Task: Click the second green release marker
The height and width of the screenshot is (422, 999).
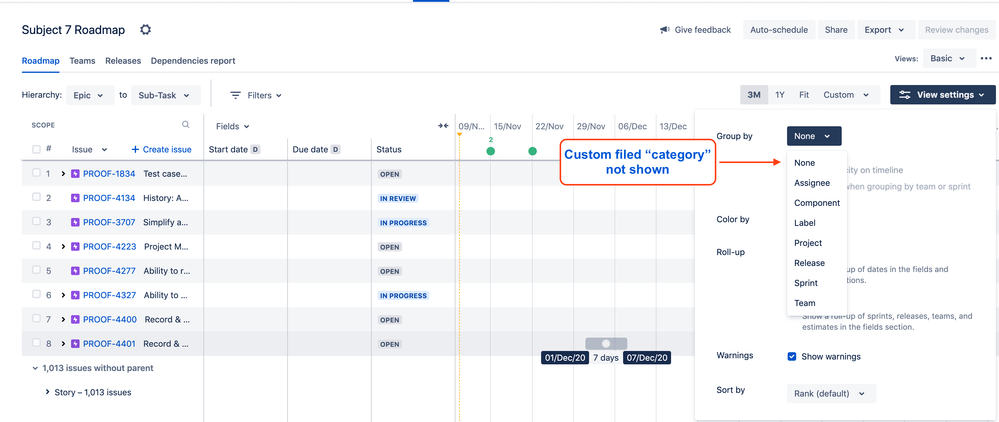Action: 533,151
